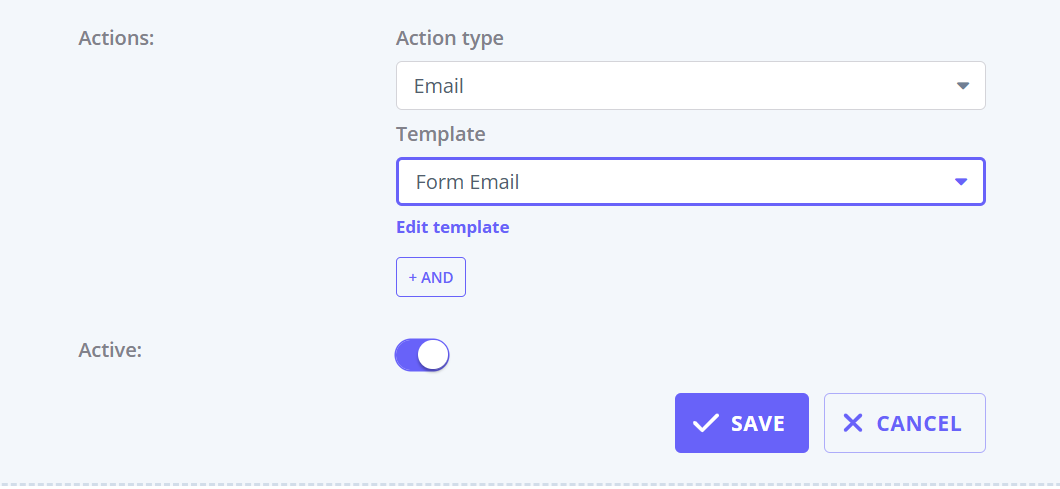Click the Active: label text

pyautogui.click(x=110, y=350)
